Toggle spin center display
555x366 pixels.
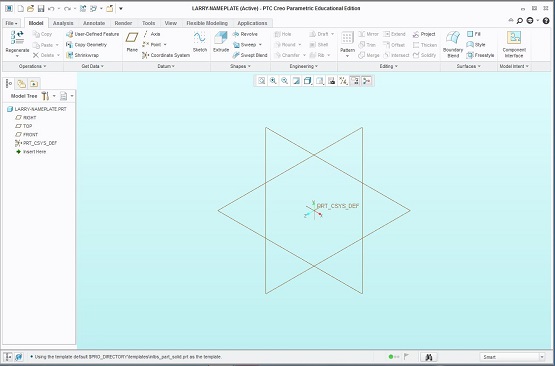[367, 81]
